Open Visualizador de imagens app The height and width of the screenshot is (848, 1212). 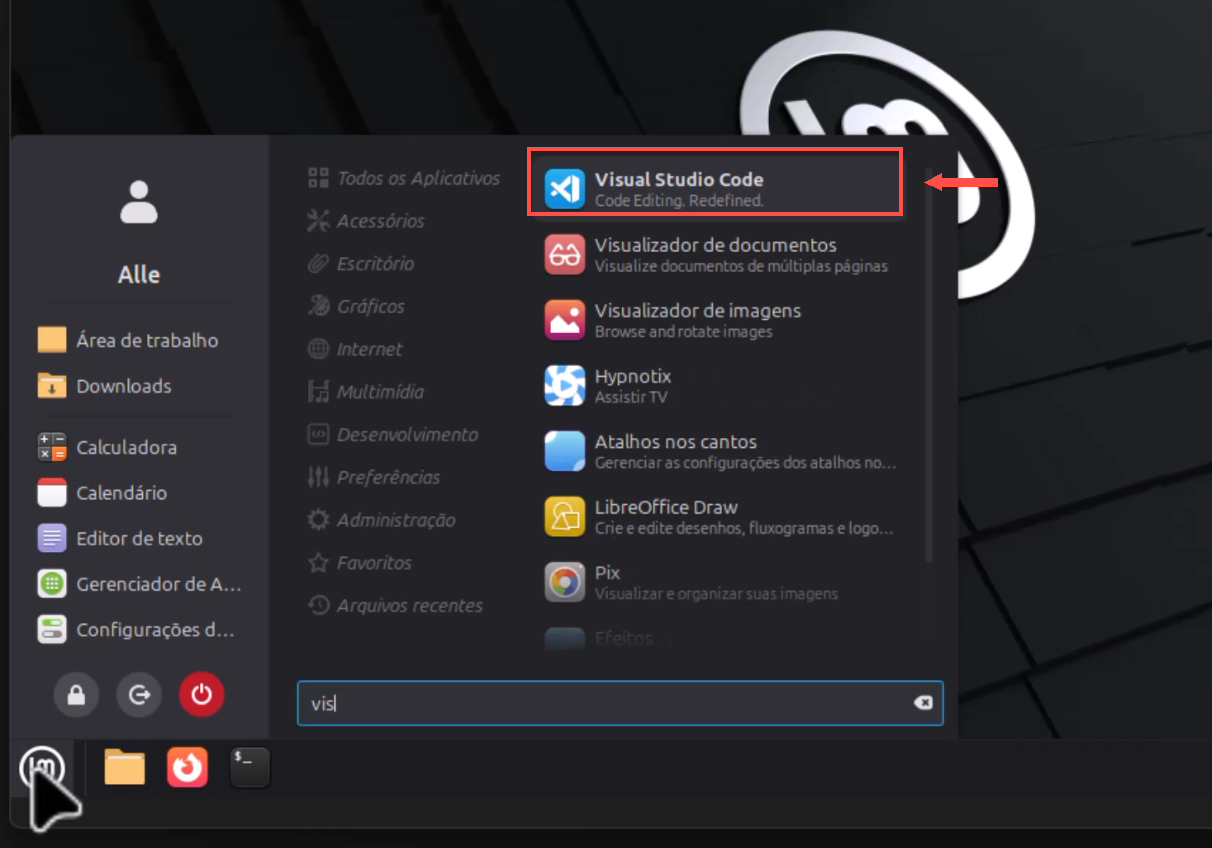pos(716,320)
